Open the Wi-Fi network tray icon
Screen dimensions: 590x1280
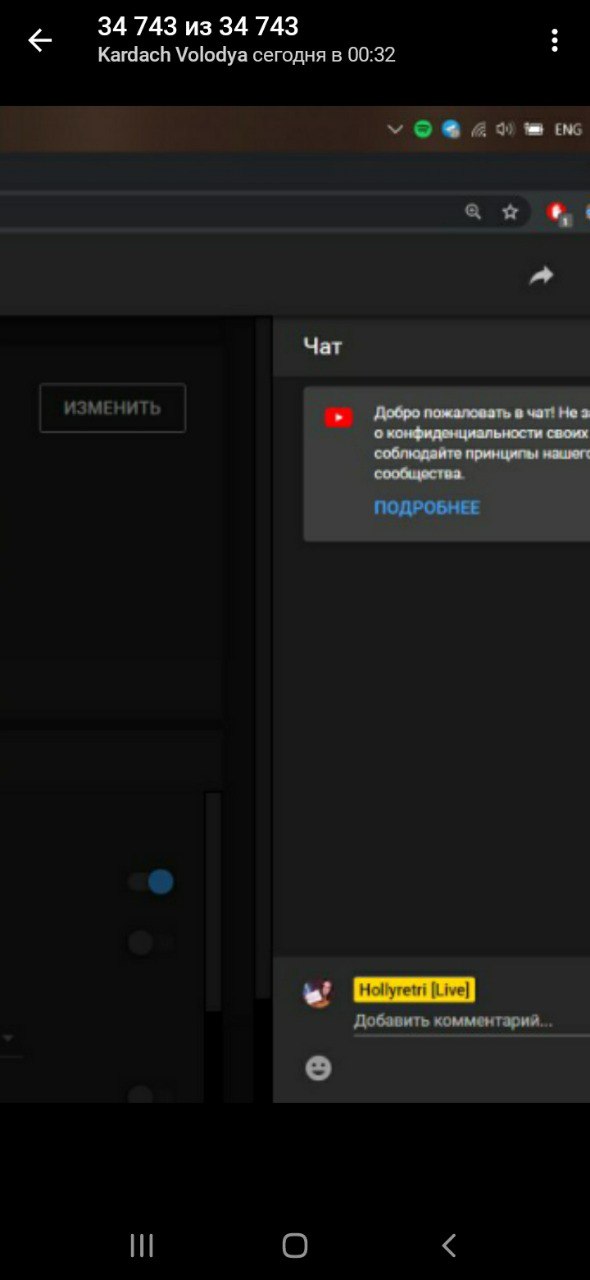(478, 129)
